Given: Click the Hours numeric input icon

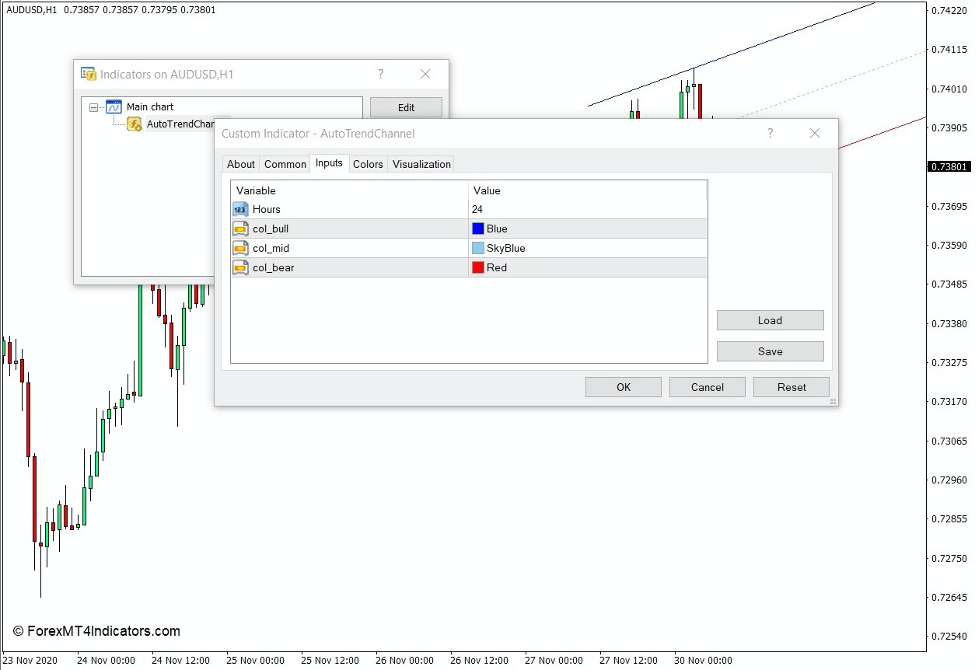Looking at the screenshot, I should click(240, 209).
